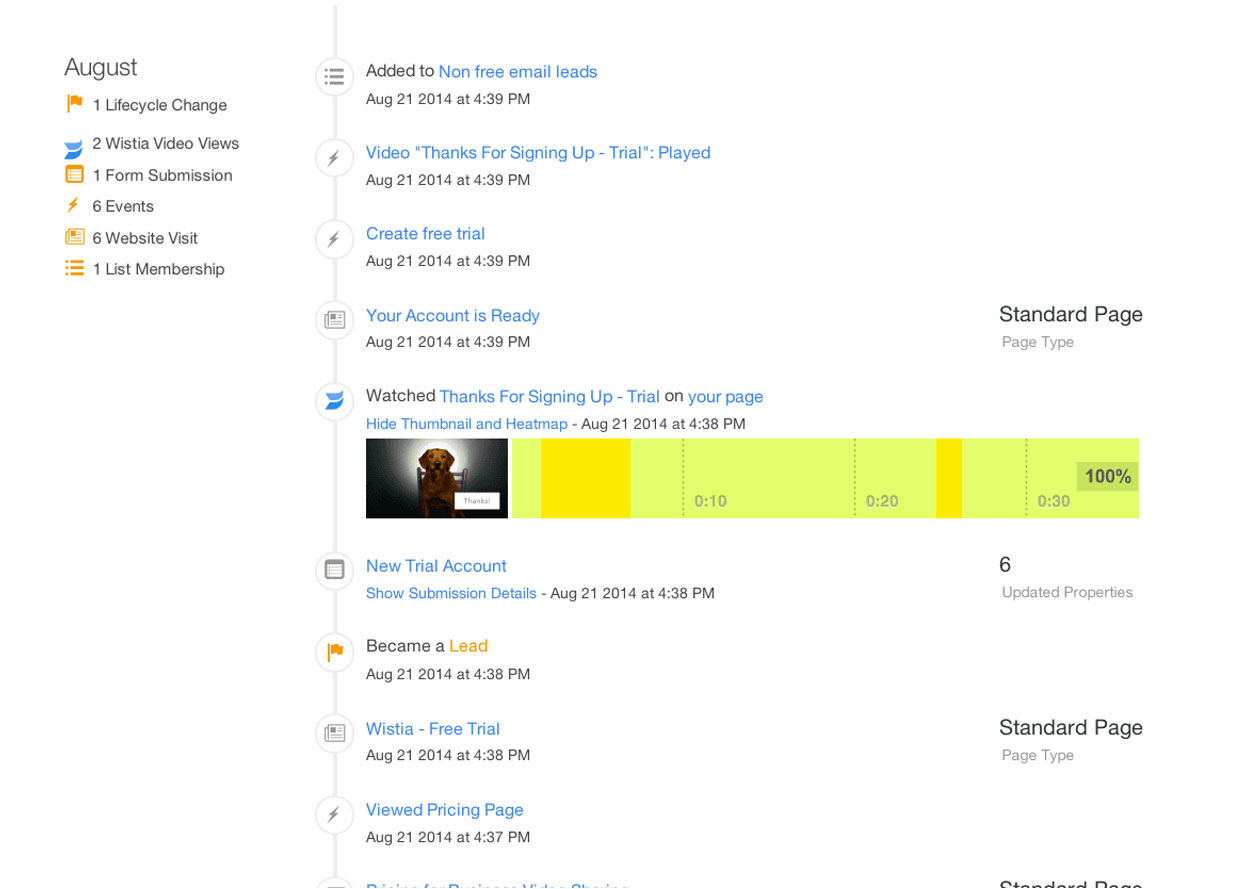Open the watched Thanks For Signing Up - Trial video link
Image resolution: width=1234 pixels, height=889 pixels.
tap(549, 397)
